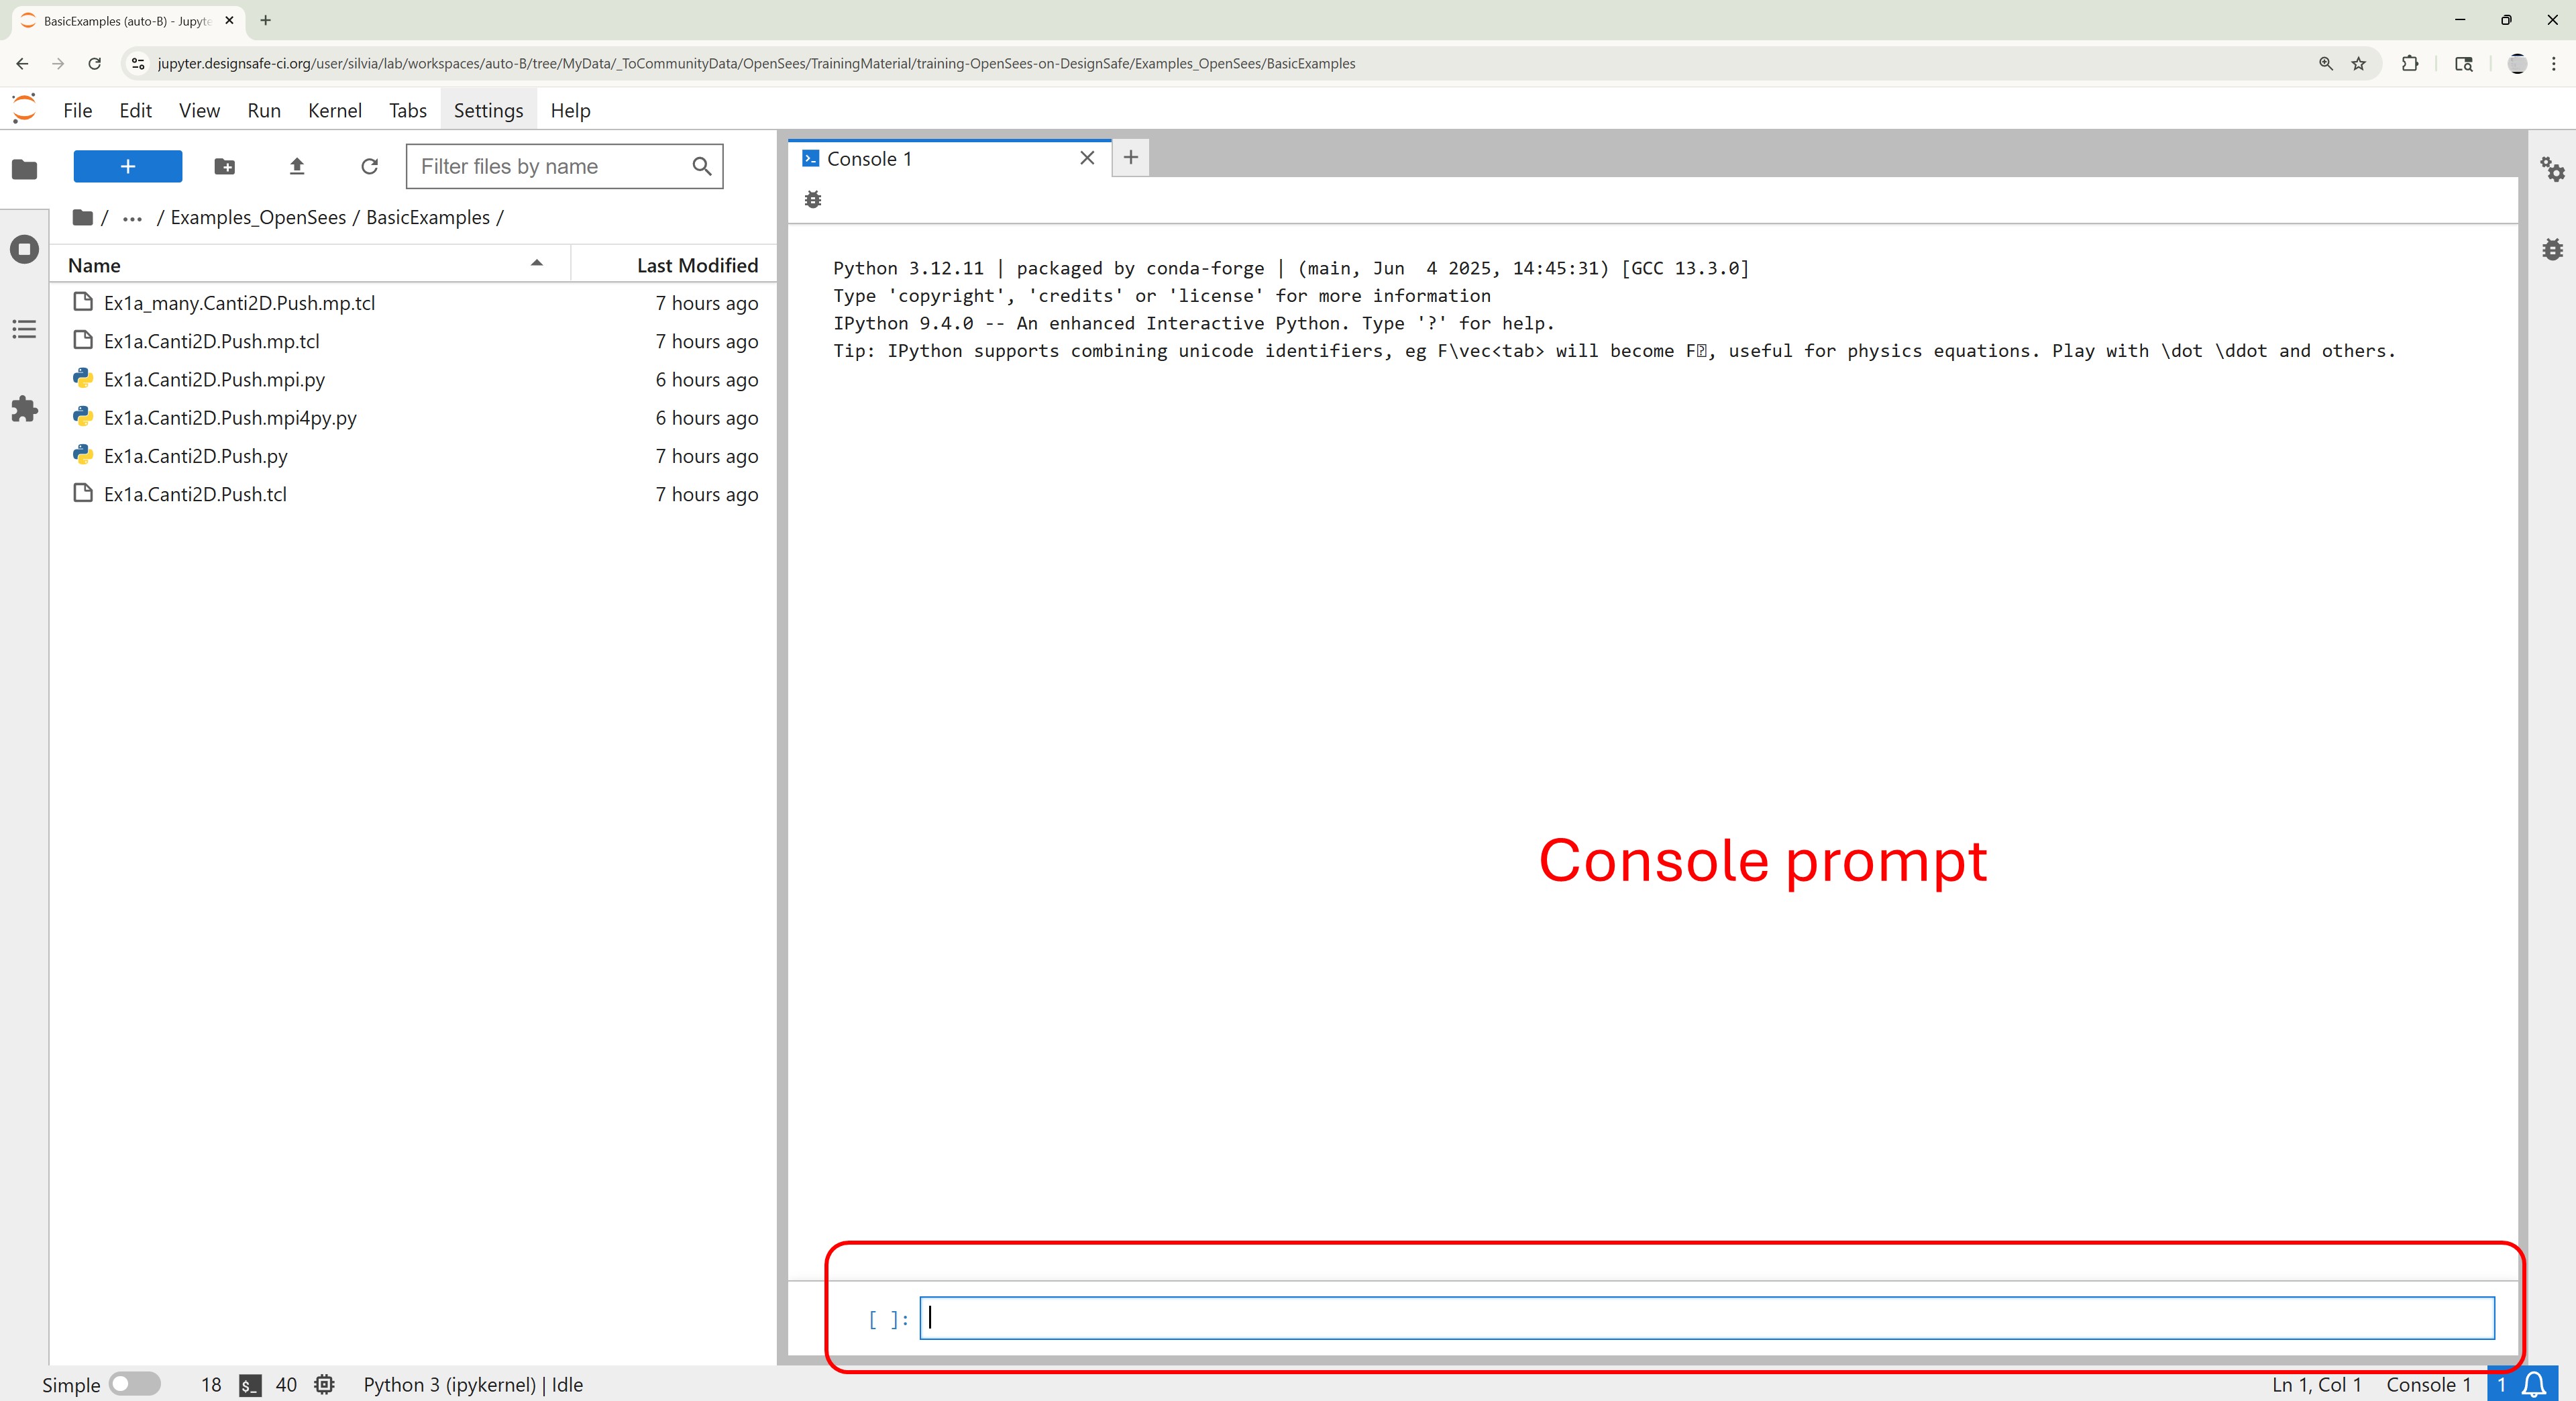Sort files by Name column arrow
Image resolution: width=2576 pixels, height=1401 pixels.
coord(536,264)
